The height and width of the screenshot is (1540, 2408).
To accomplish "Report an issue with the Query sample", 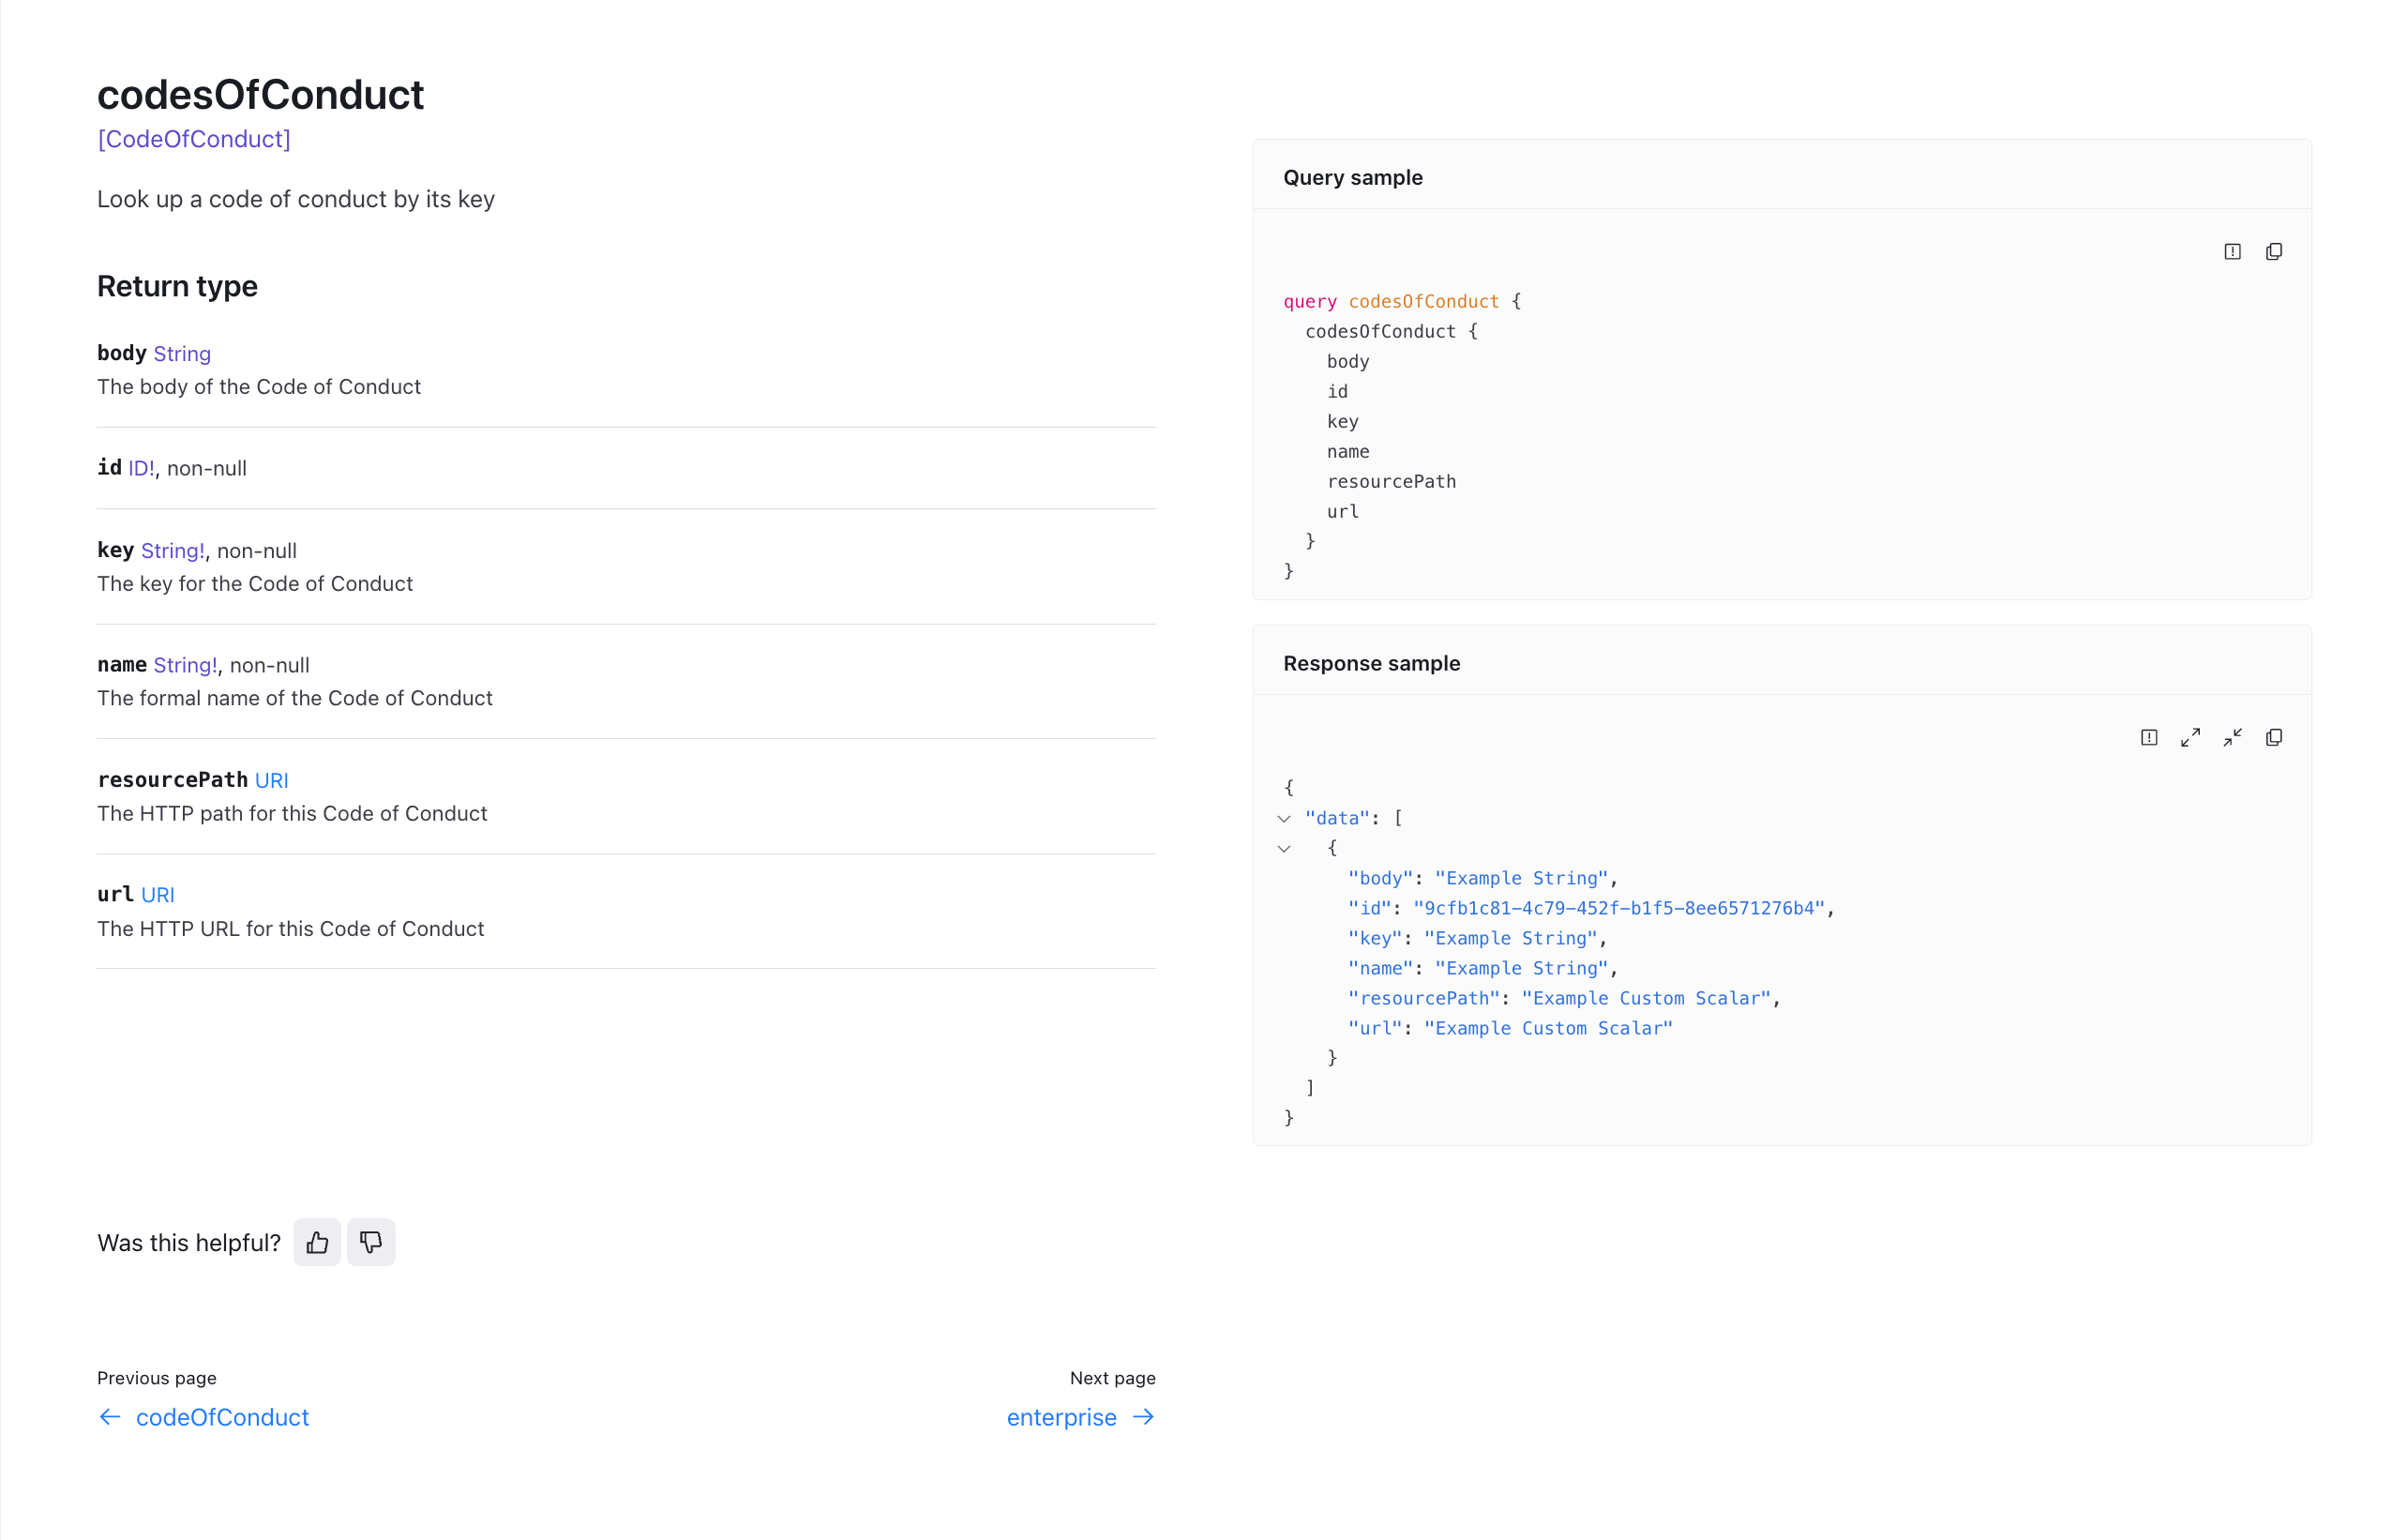I will point(2232,251).
